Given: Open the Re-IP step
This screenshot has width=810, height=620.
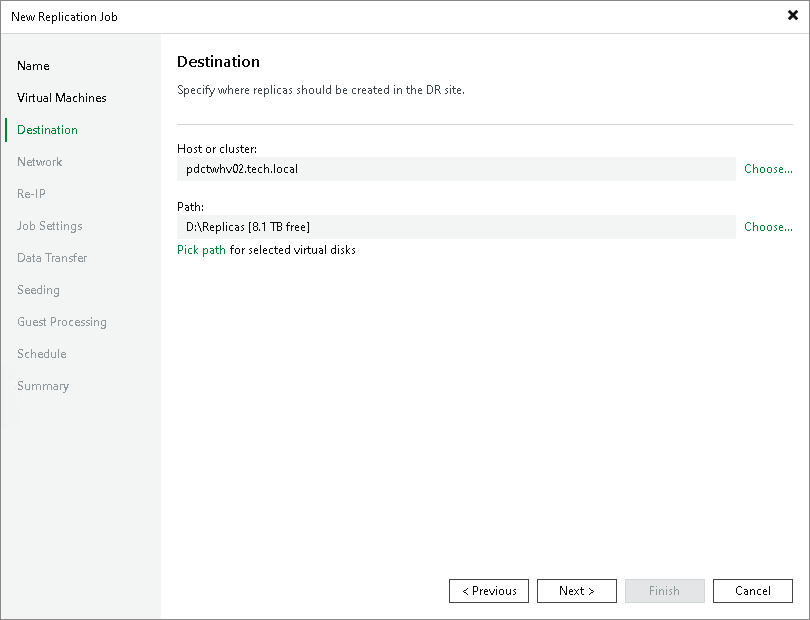Looking at the screenshot, I should tap(29, 193).
